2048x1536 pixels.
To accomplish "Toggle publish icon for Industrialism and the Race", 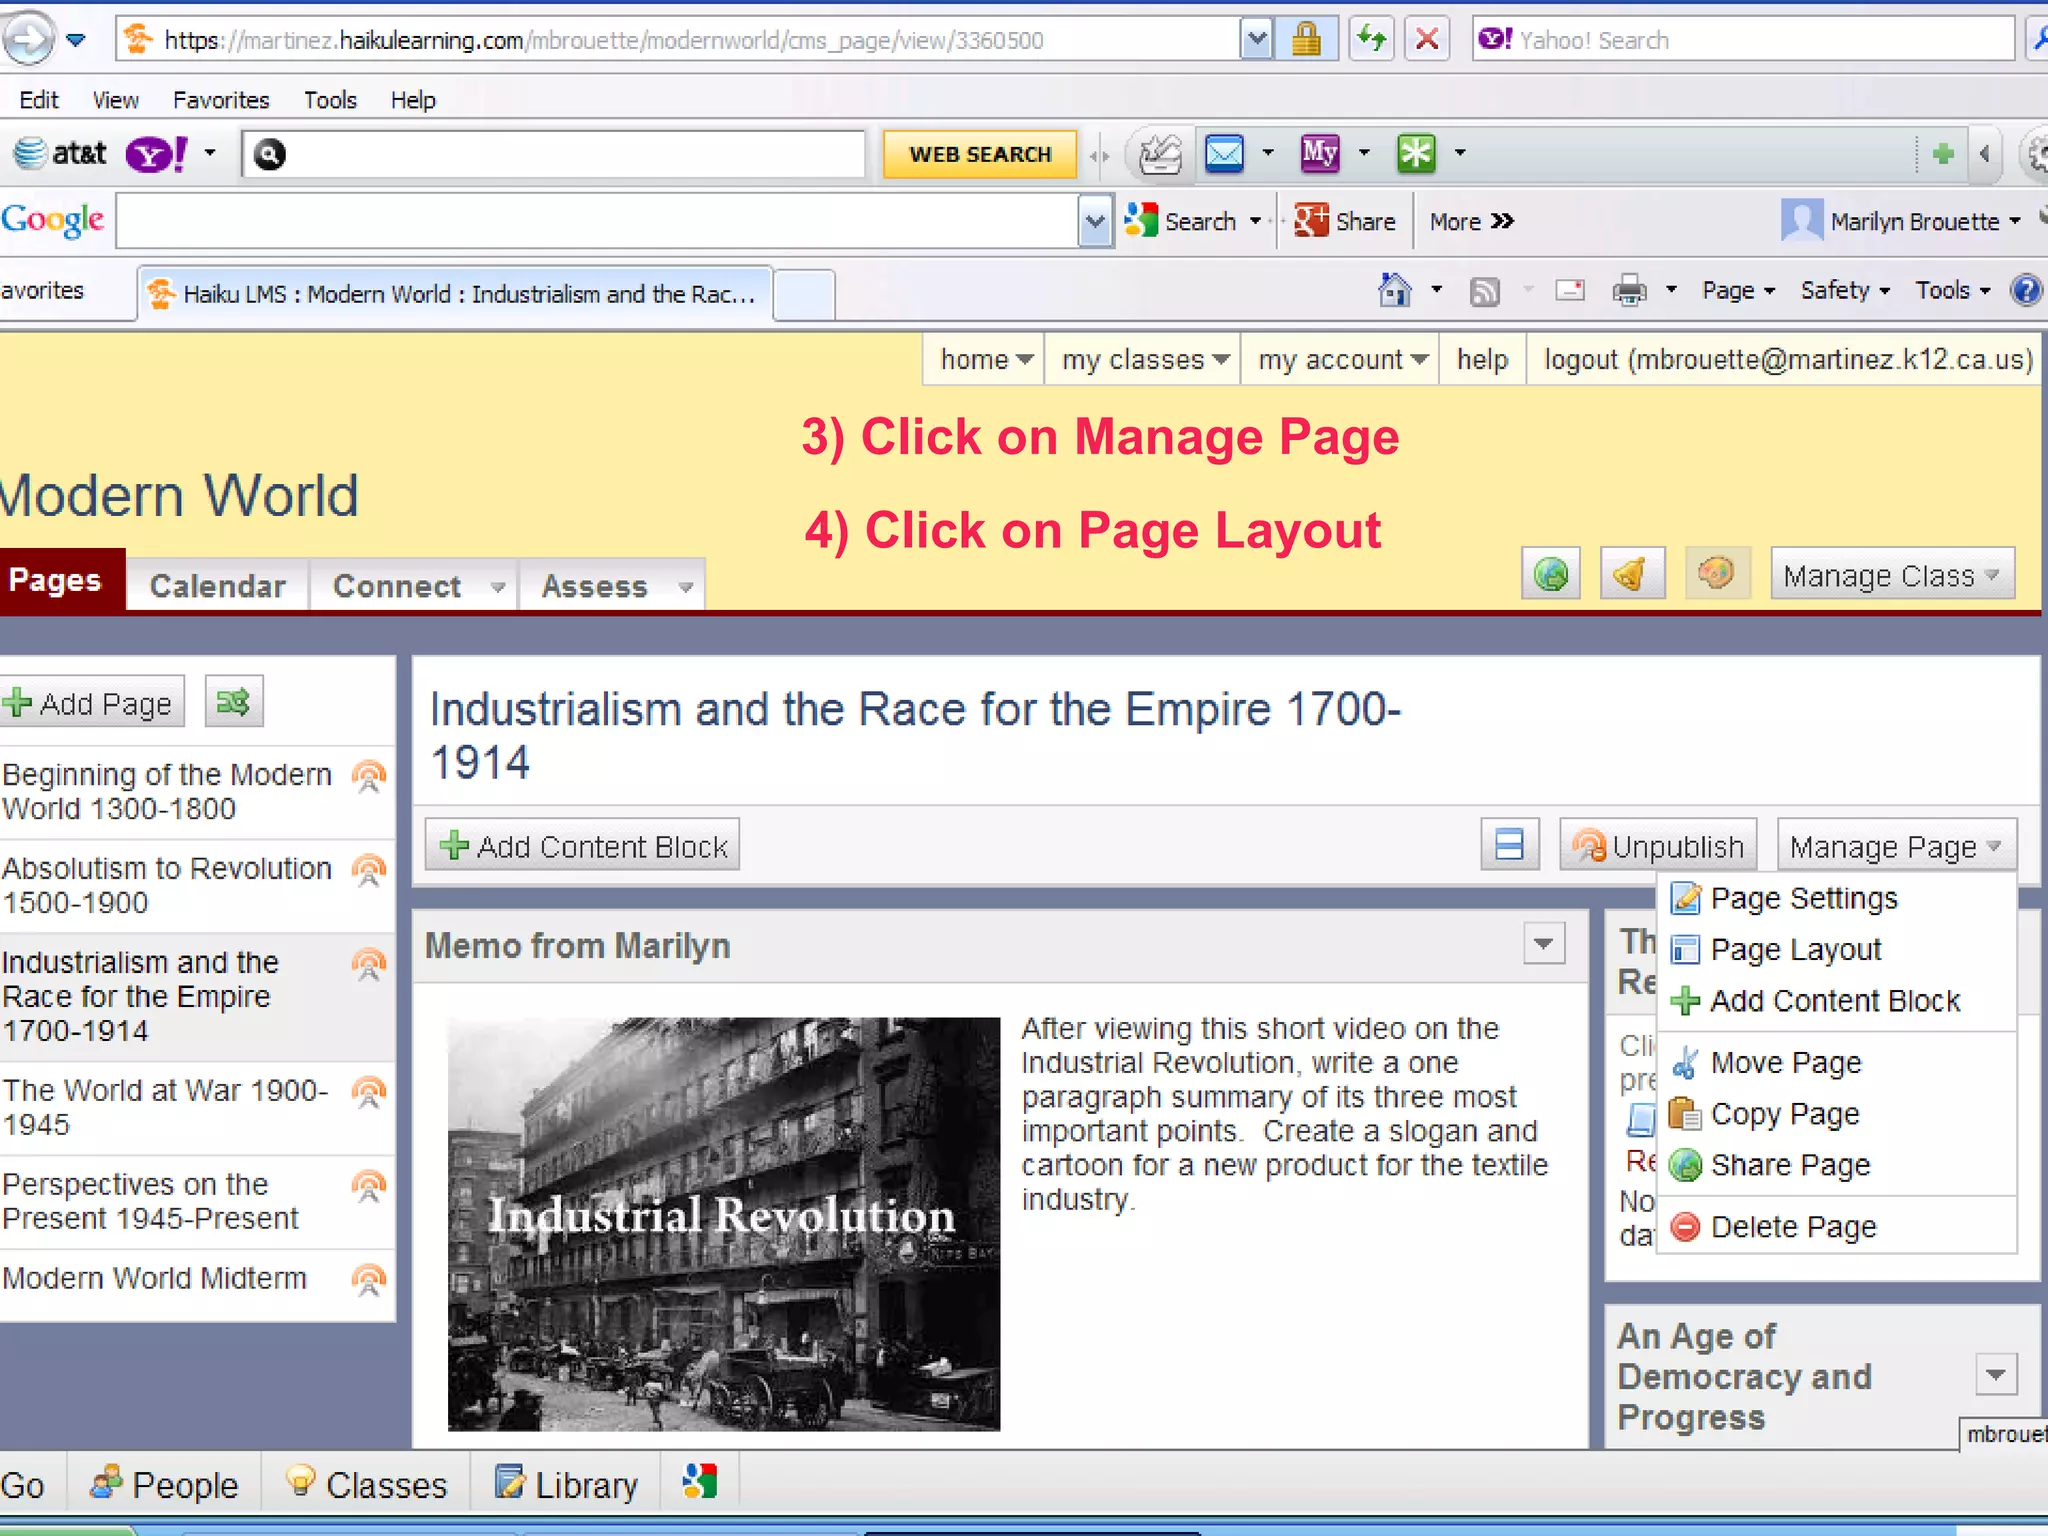I will pyautogui.click(x=369, y=965).
